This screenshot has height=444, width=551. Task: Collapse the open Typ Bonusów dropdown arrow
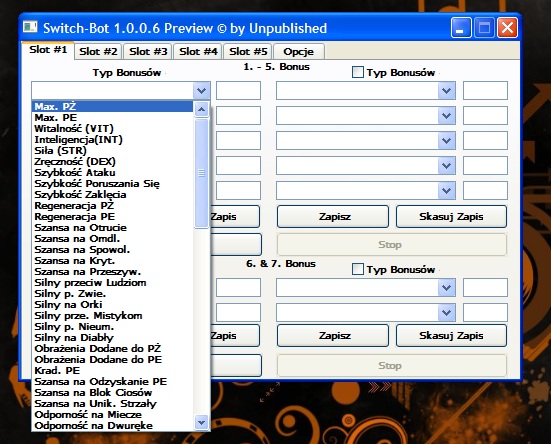tap(201, 91)
